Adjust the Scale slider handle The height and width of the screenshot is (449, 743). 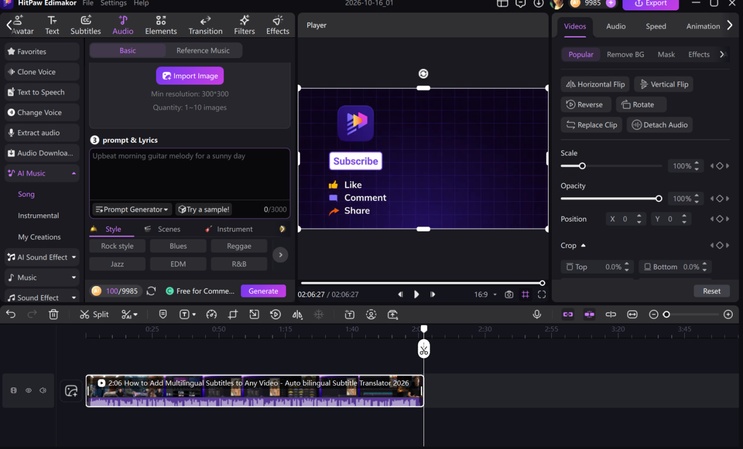[582, 166]
